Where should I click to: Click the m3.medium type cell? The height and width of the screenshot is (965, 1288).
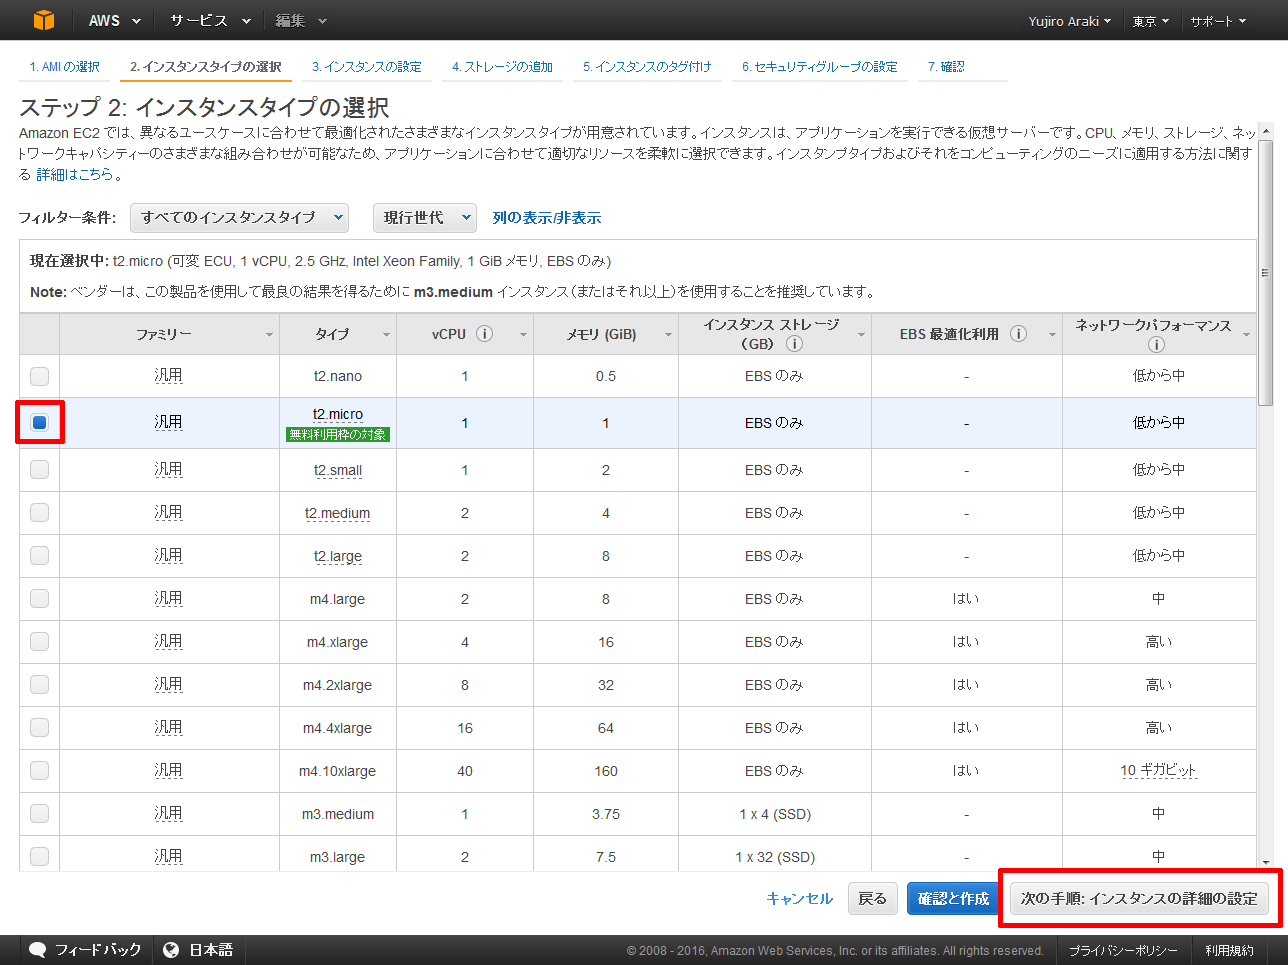click(338, 814)
